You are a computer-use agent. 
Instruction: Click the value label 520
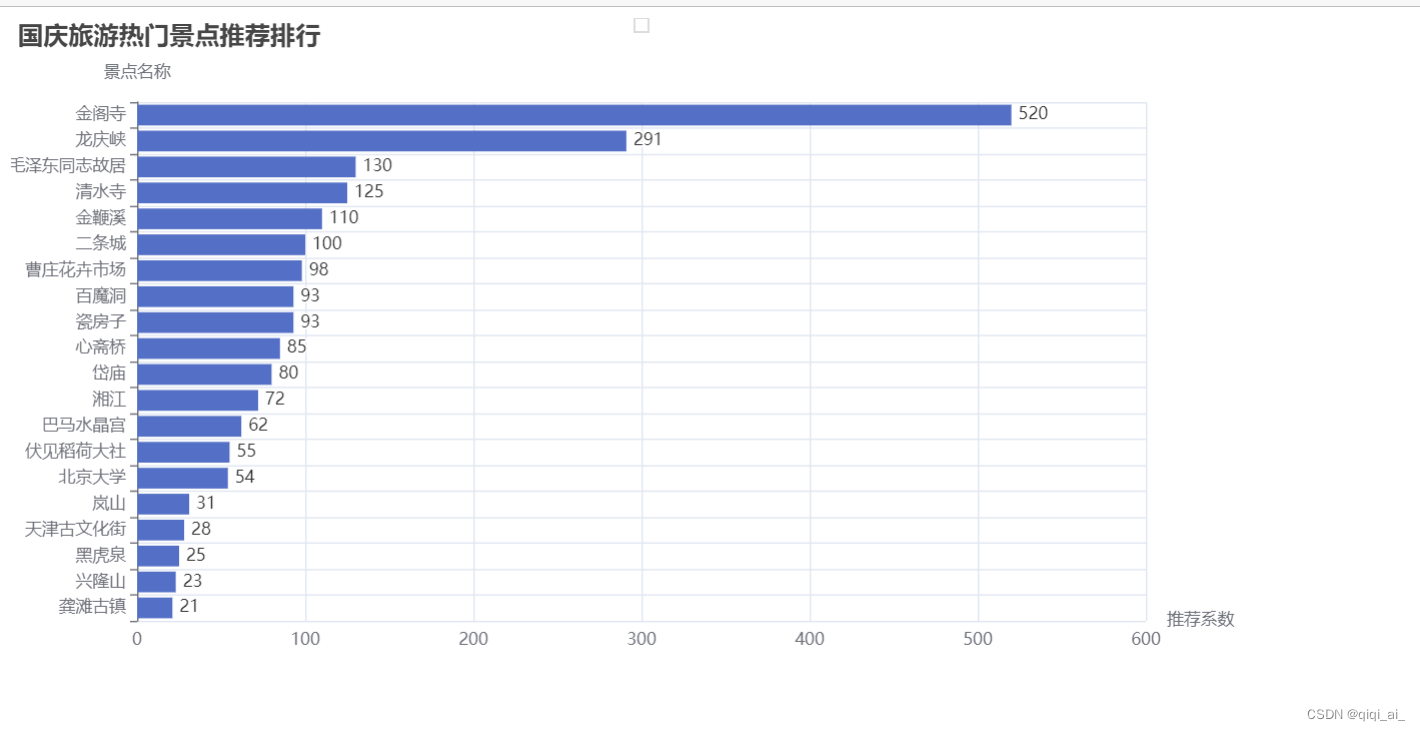coord(1033,114)
